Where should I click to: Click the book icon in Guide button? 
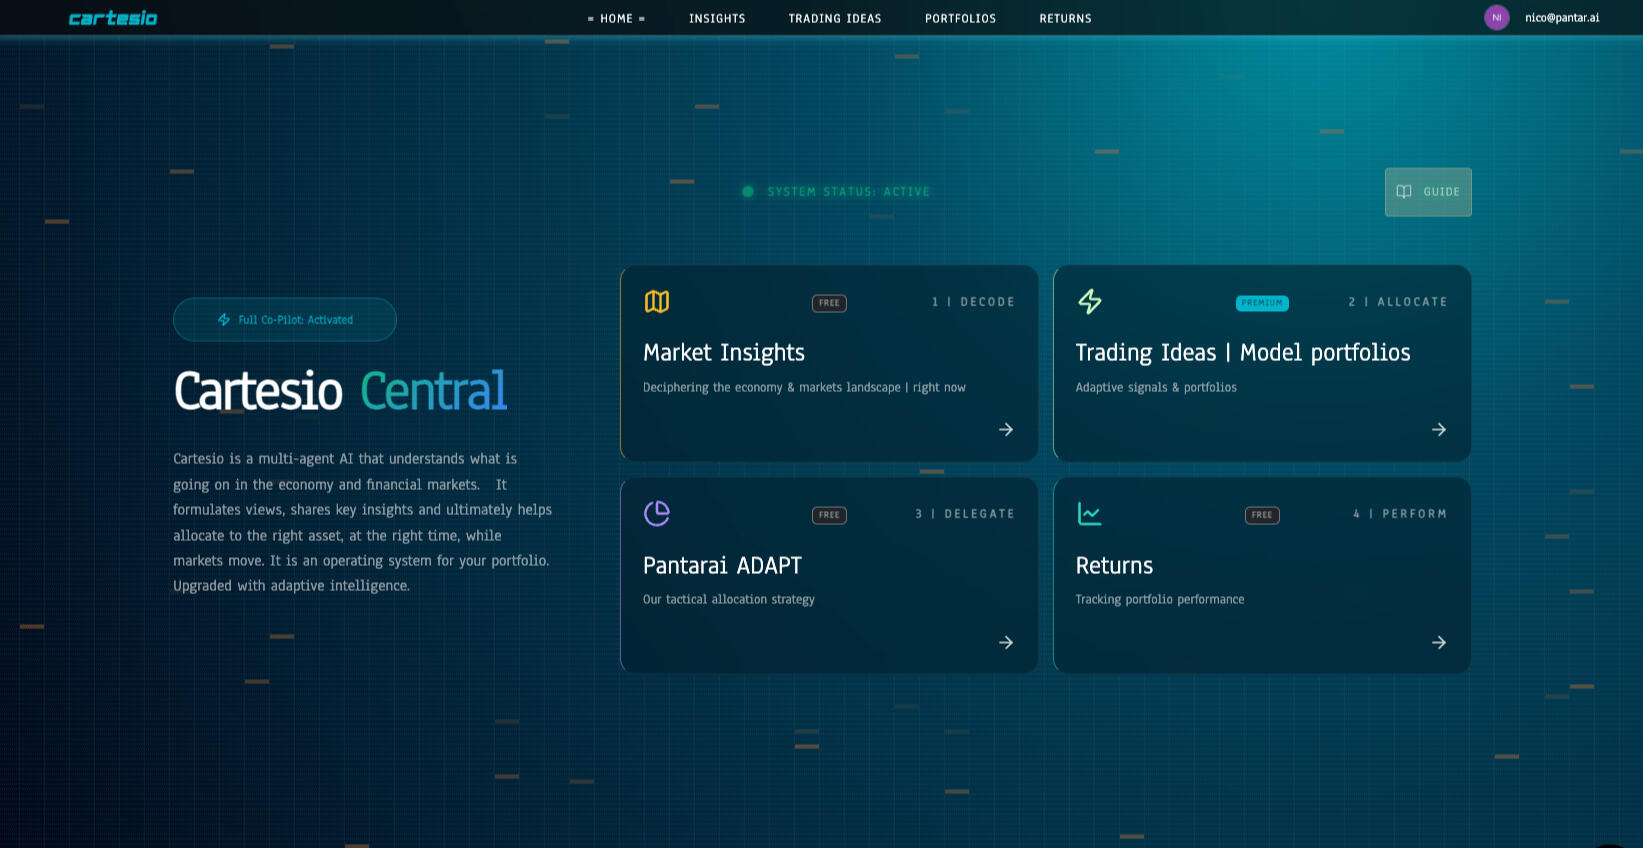coord(1404,192)
